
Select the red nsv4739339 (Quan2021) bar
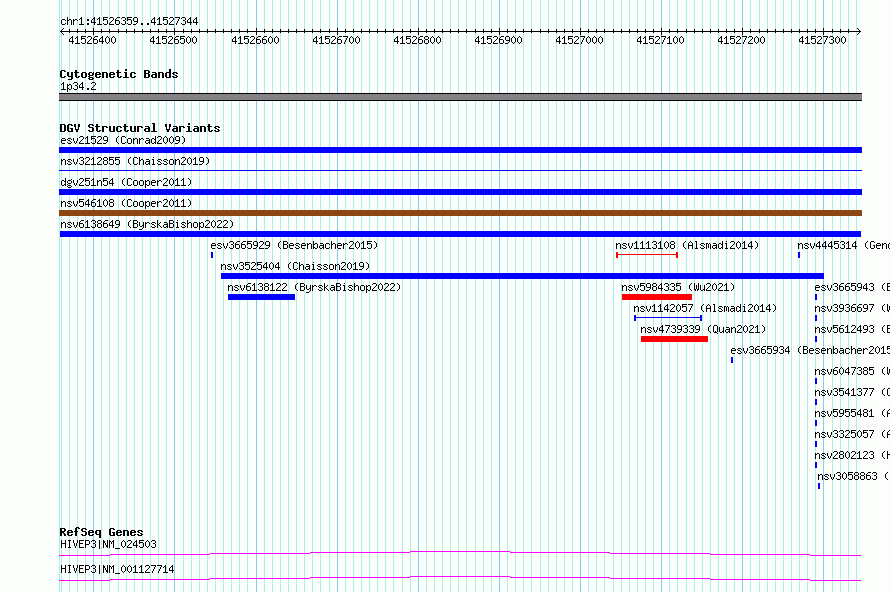[x=674, y=339]
